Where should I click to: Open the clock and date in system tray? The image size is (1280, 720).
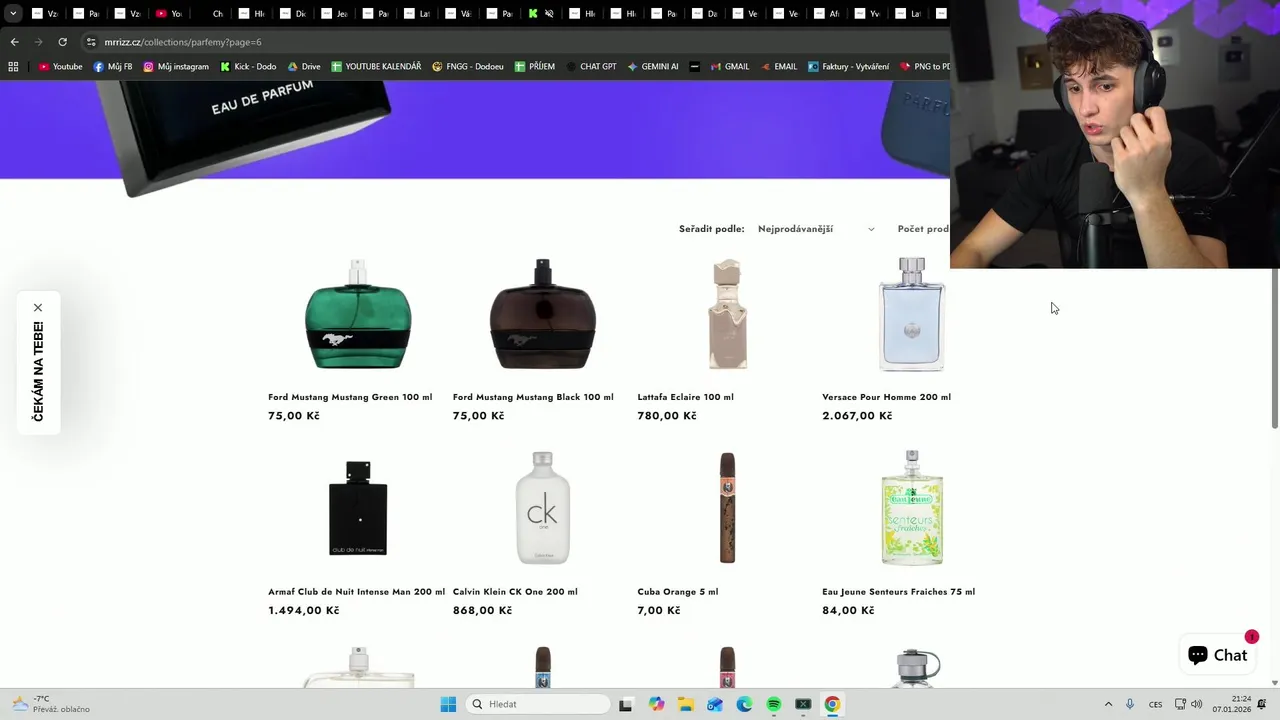1232,704
